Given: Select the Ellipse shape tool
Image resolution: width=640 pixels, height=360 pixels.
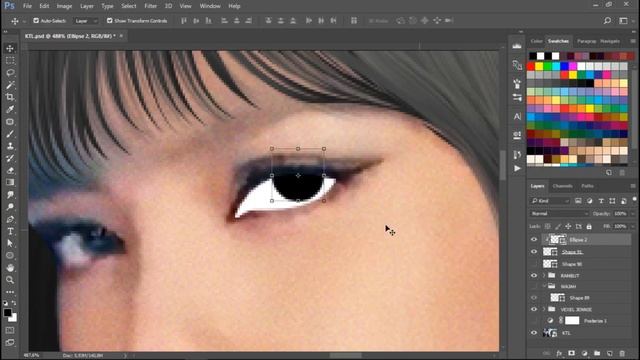Looking at the screenshot, I should (10, 256).
